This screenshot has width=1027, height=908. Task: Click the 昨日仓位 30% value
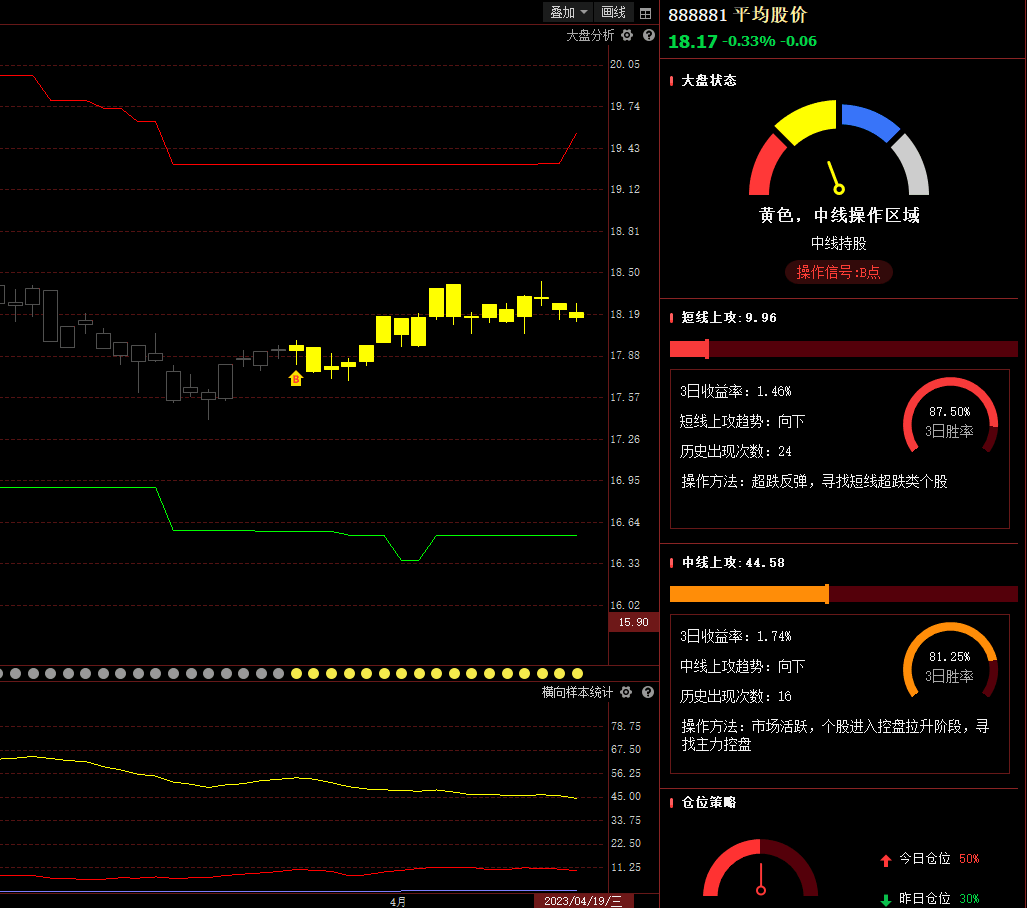(x=969, y=899)
